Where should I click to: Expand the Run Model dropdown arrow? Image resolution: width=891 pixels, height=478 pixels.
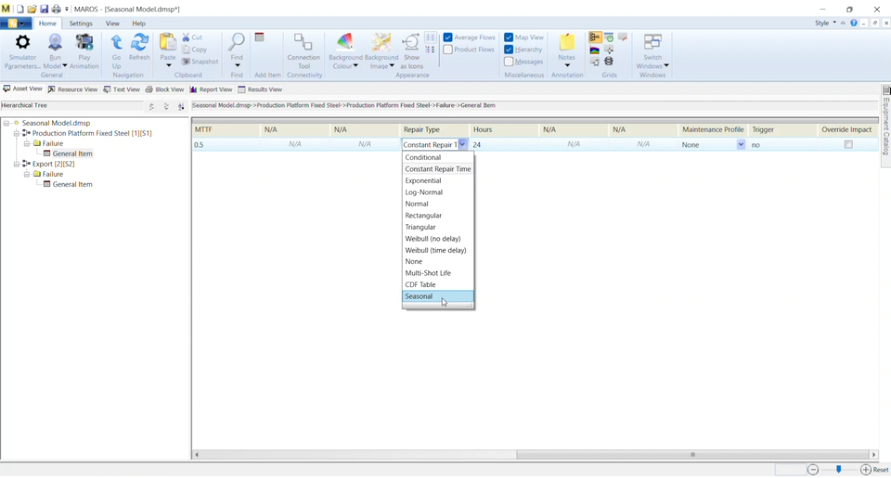64,66
